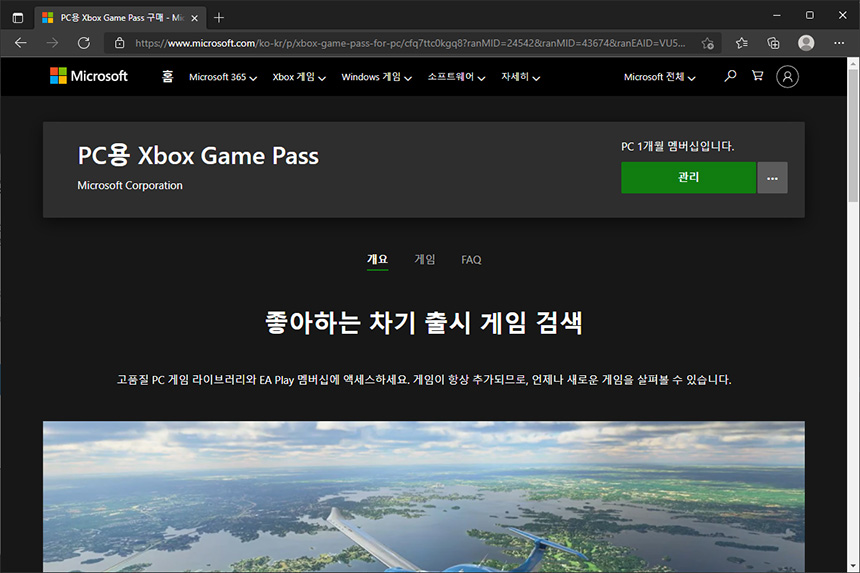Viewport: 860px width, 573px height.
Task: Expand the Microsoft 전체 menu
Action: (x=659, y=77)
